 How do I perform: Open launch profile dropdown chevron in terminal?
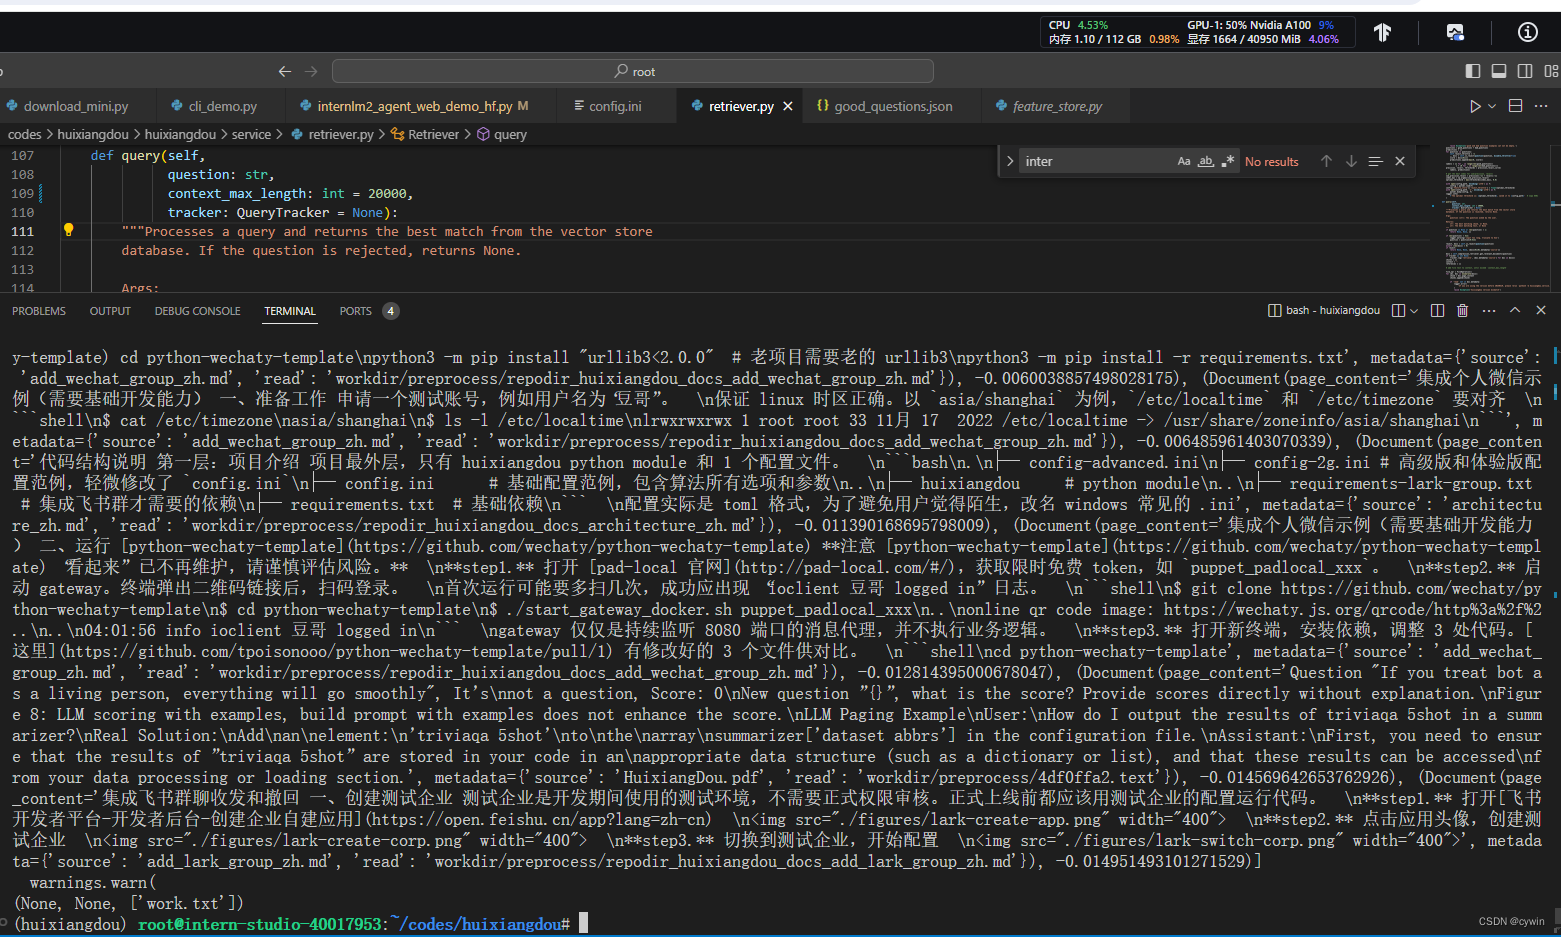pos(1414,311)
